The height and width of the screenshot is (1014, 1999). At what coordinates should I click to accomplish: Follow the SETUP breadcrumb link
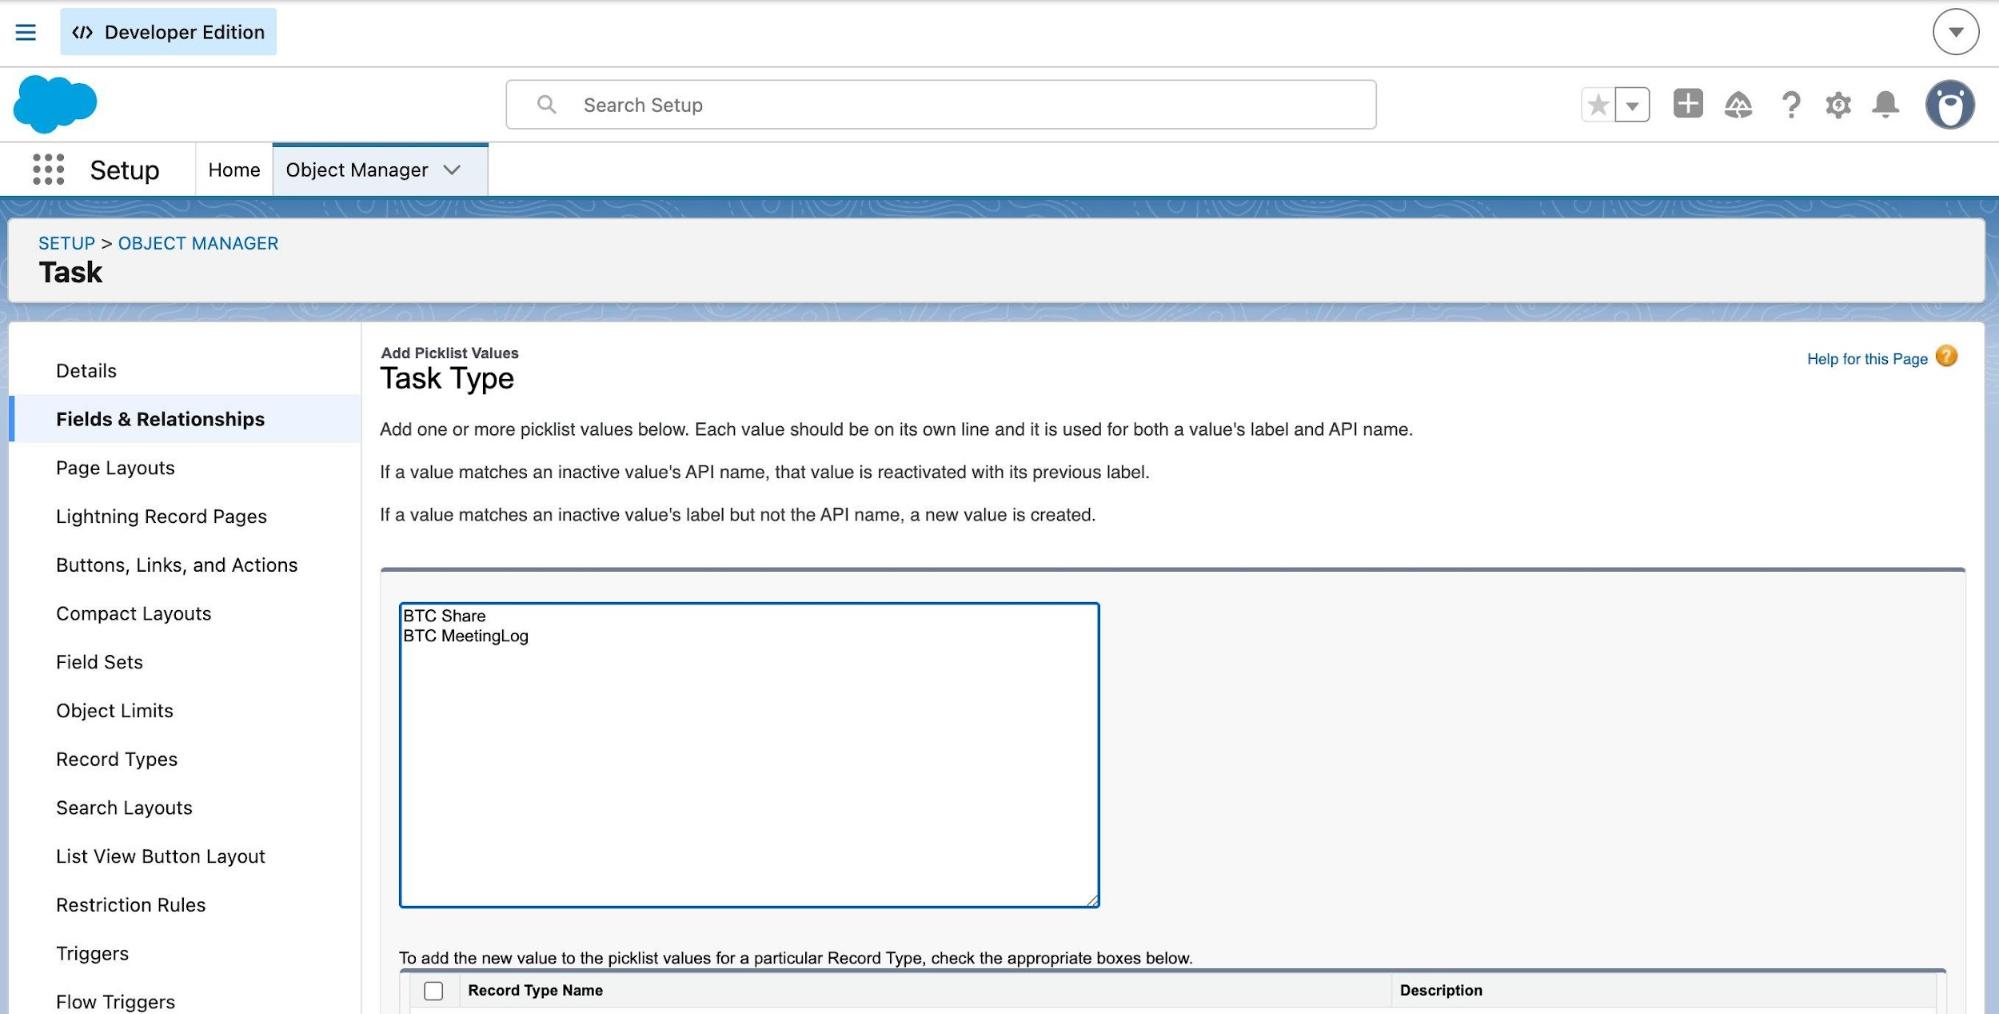pos(67,243)
